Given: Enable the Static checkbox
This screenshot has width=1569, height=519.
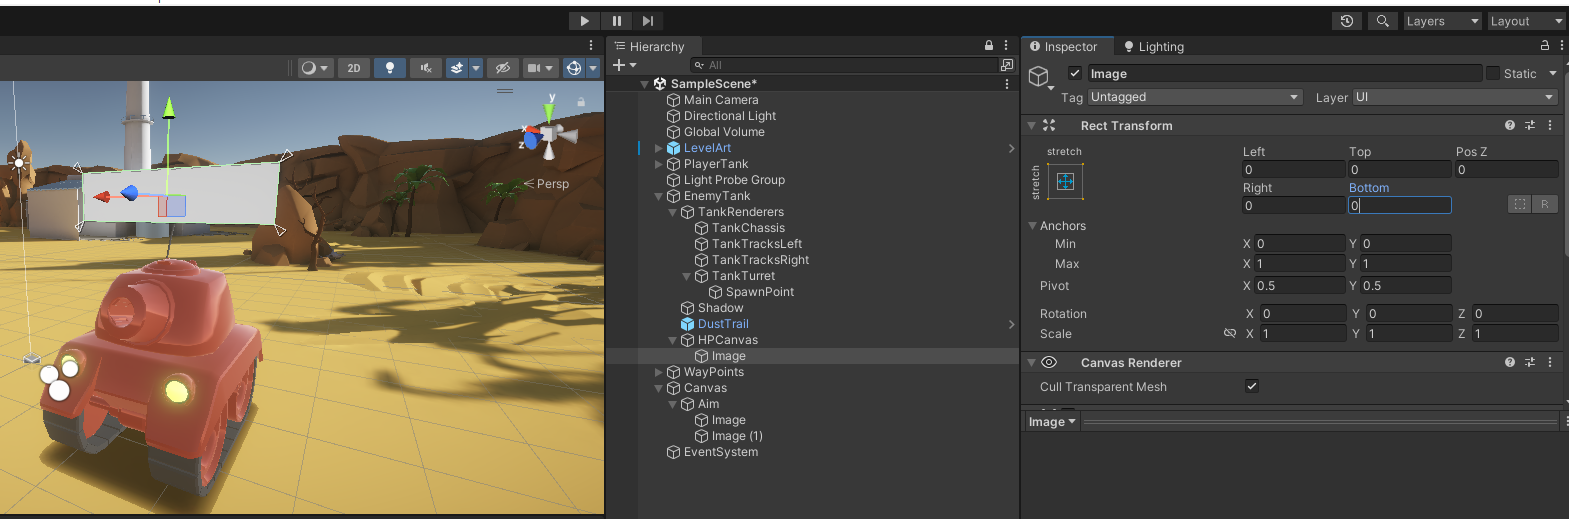Looking at the screenshot, I should (x=1493, y=73).
